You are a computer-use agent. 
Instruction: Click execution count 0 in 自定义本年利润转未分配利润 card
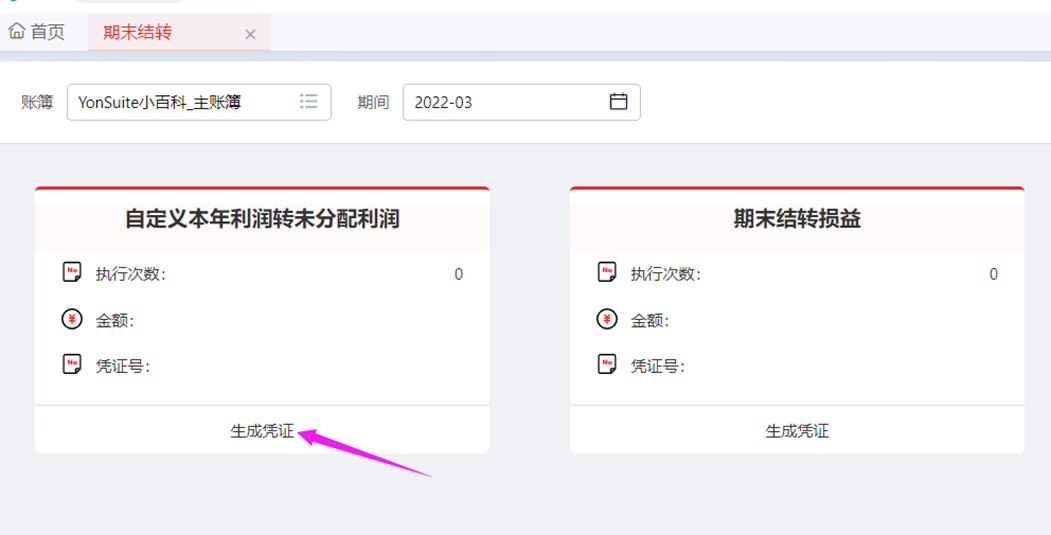(x=458, y=274)
